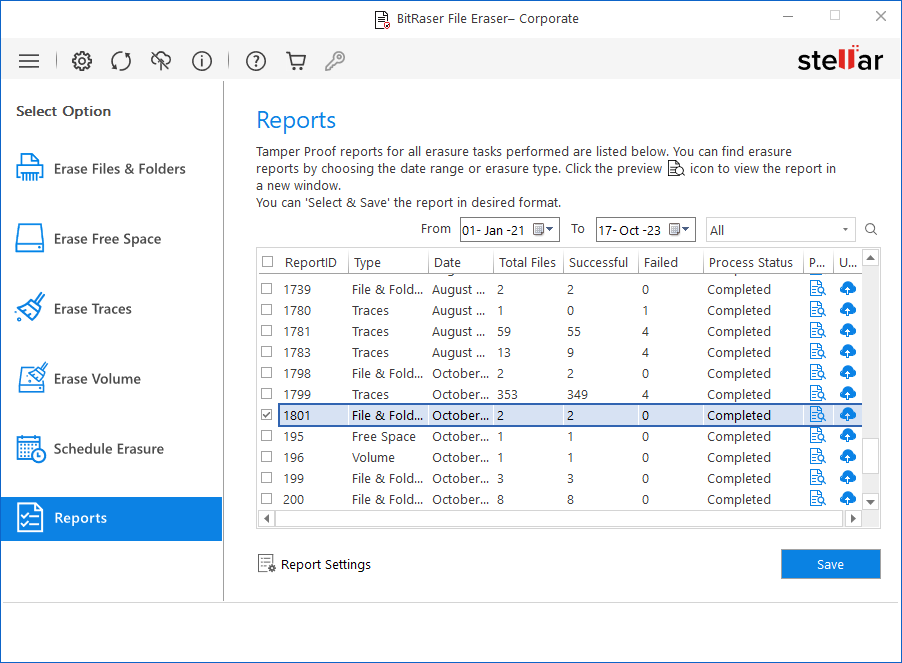The height and width of the screenshot is (663, 902).
Task: Upload report 1801 to cloud
Action: 847,415
